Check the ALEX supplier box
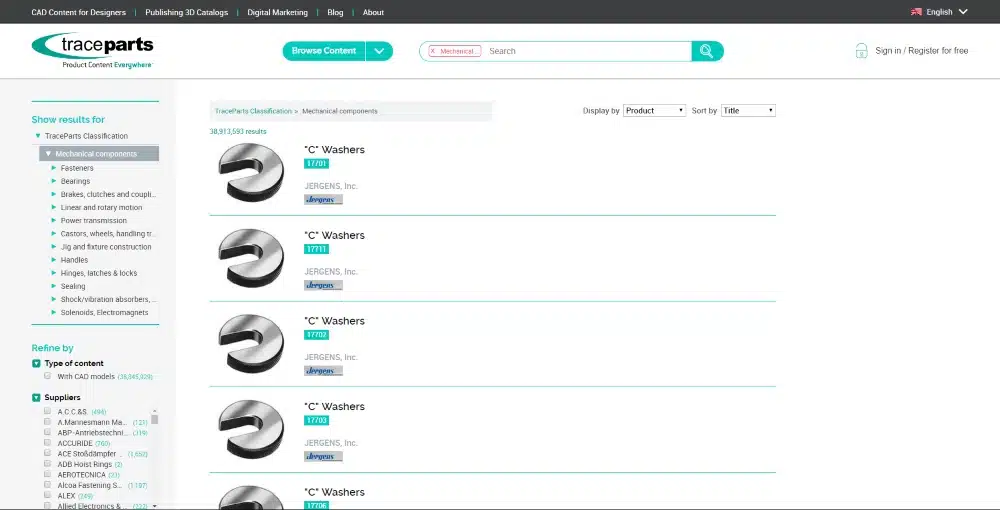 (47, 495)
